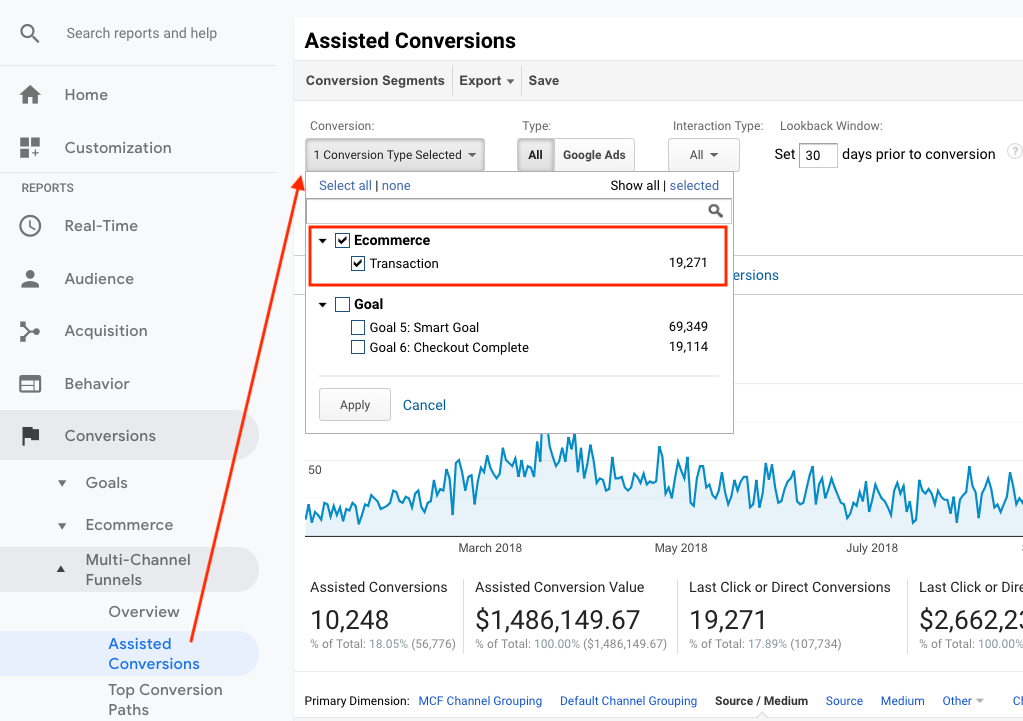Click the Real-Time clock icon
The image size is (1023, 721).
30,226
